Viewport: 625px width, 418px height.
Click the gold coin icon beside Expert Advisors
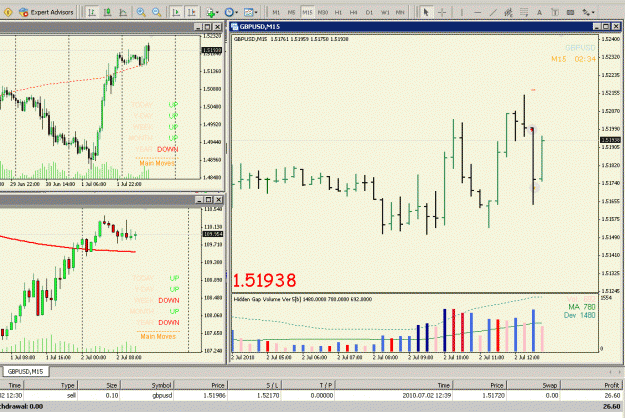(x=8, y=12)
